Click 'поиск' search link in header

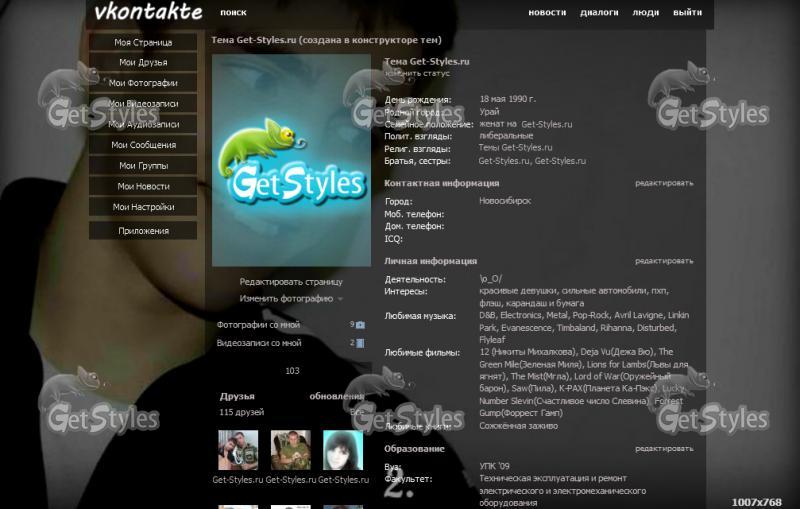point(233,13)
